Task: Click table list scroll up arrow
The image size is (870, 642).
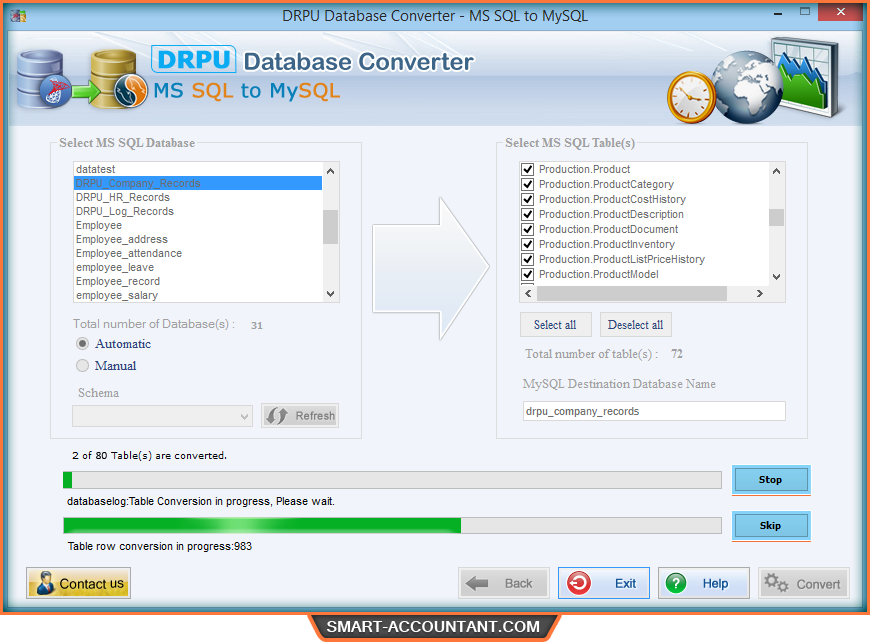Action: pyautogui.click(x=777, y=171)
